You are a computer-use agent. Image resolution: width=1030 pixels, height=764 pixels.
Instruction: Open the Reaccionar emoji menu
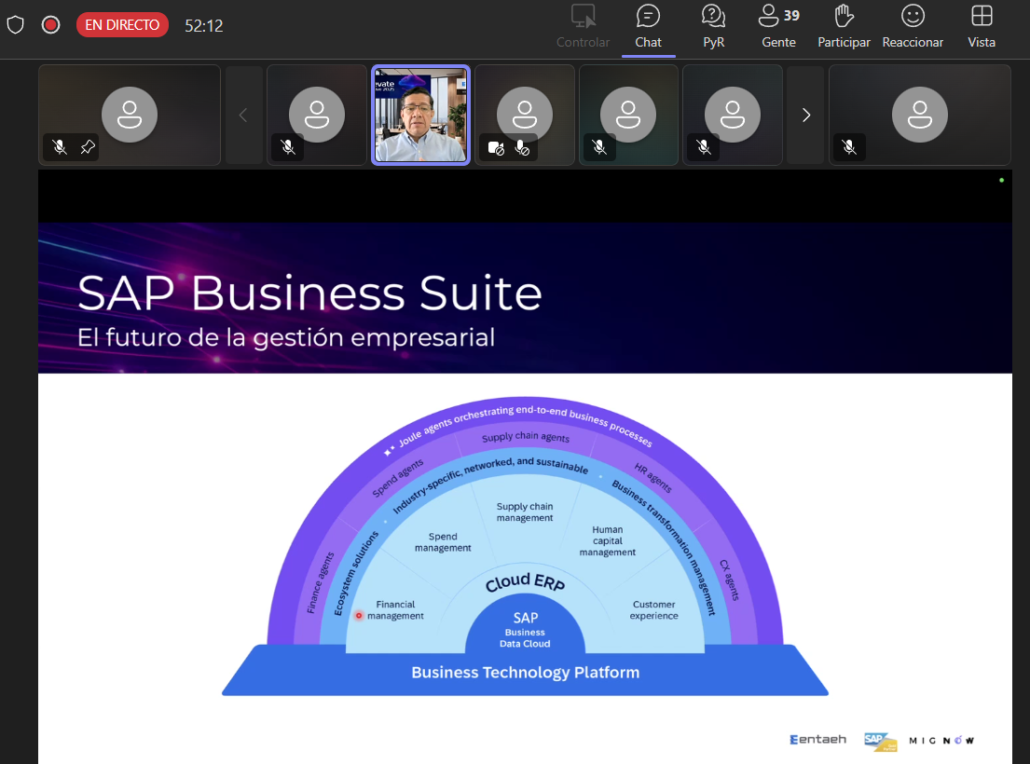pyautogui.click(x=912, y=27)
